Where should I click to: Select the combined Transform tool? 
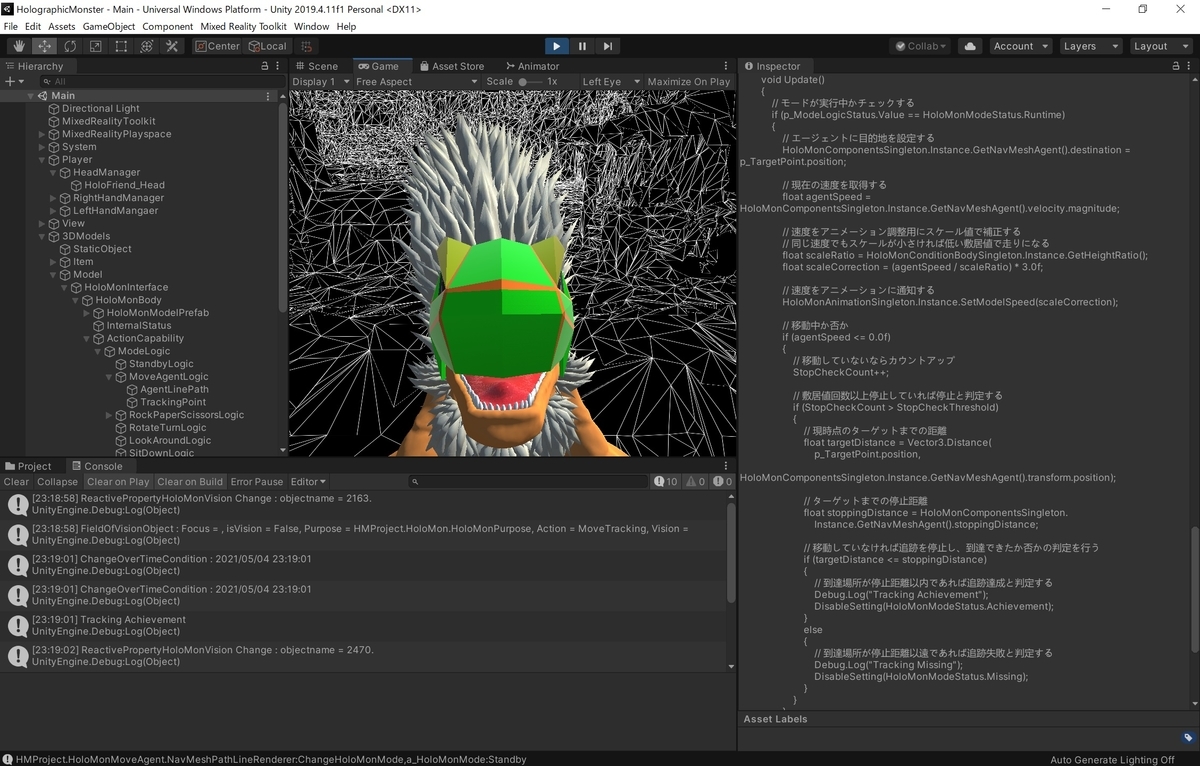point(146,46)
